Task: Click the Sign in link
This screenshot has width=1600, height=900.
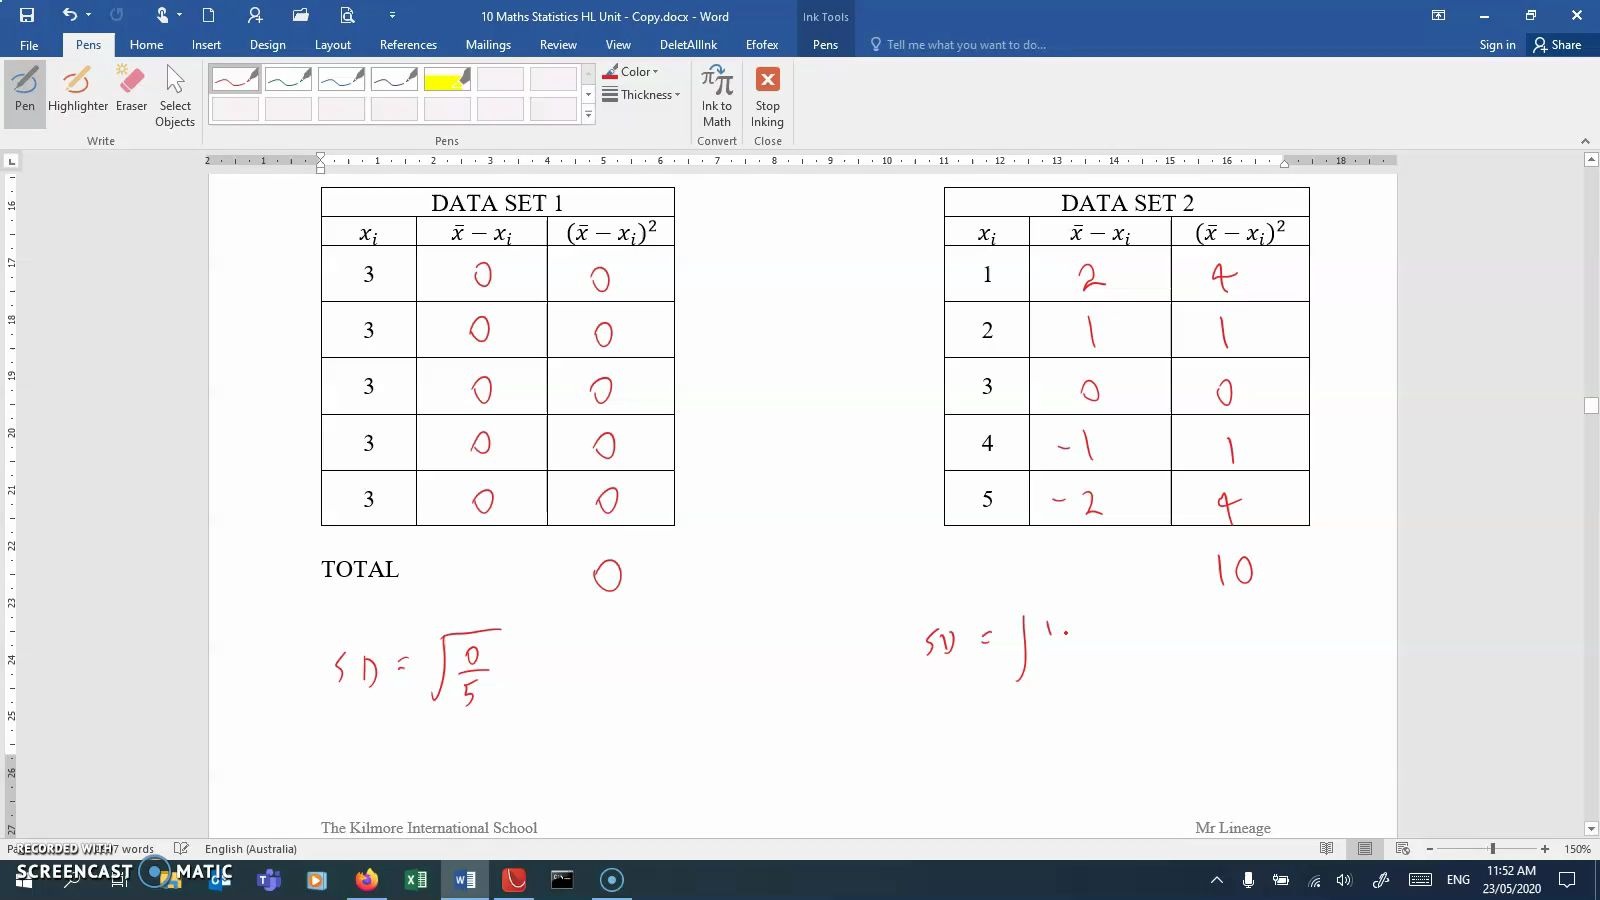Action: pyautogui.click(x=1497, y=44)
